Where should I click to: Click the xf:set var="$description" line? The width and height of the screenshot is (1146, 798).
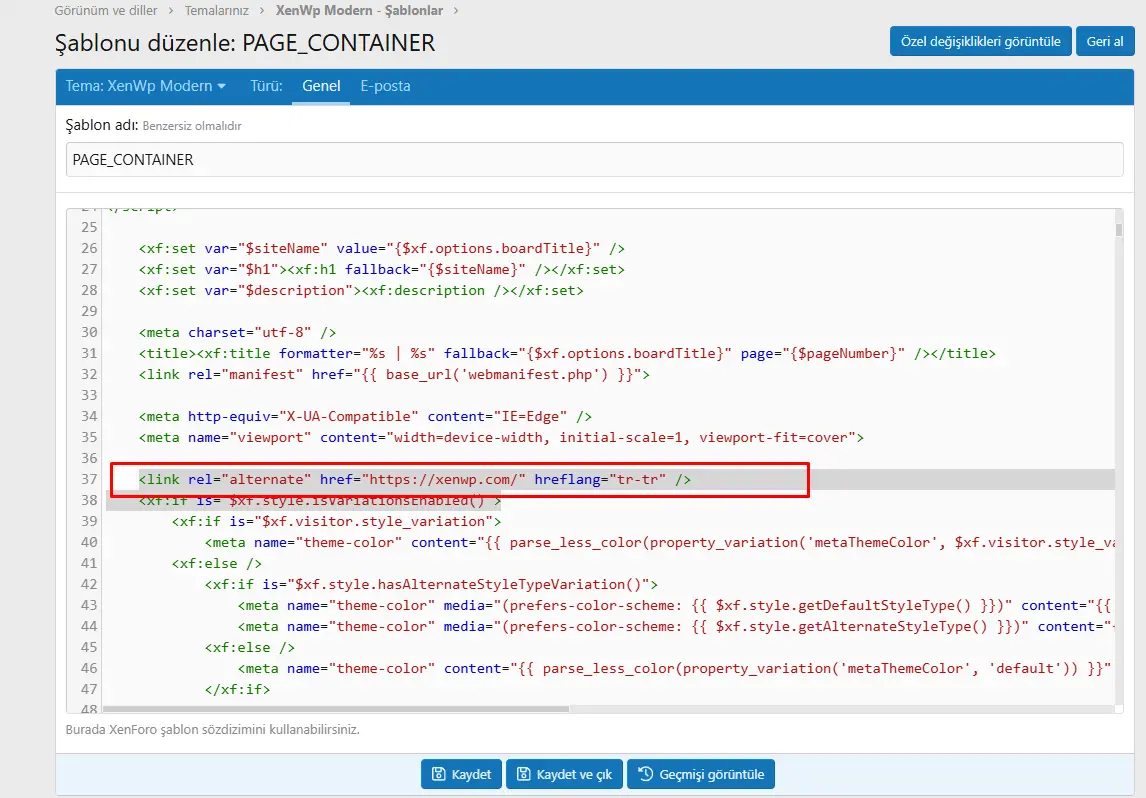(361, 290)
